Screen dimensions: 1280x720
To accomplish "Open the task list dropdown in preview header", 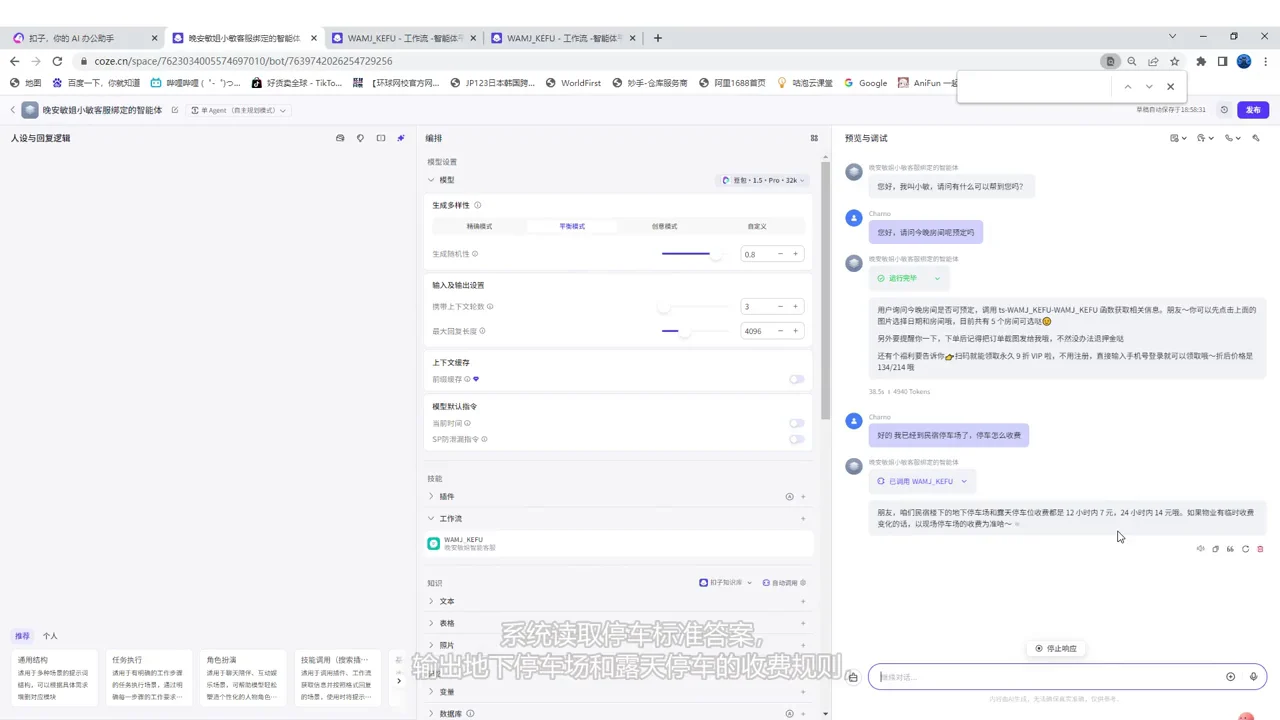I will pos(1178,138).
